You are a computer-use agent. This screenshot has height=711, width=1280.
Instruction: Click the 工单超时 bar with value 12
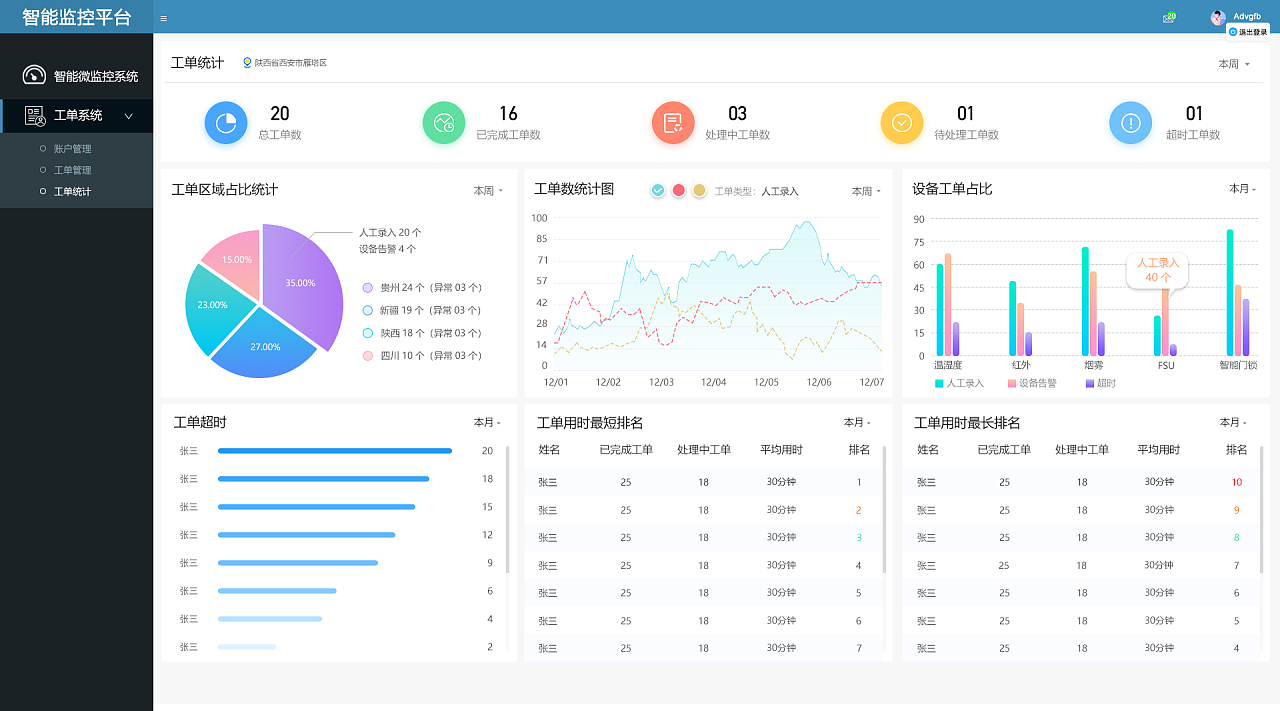point(306,535)
